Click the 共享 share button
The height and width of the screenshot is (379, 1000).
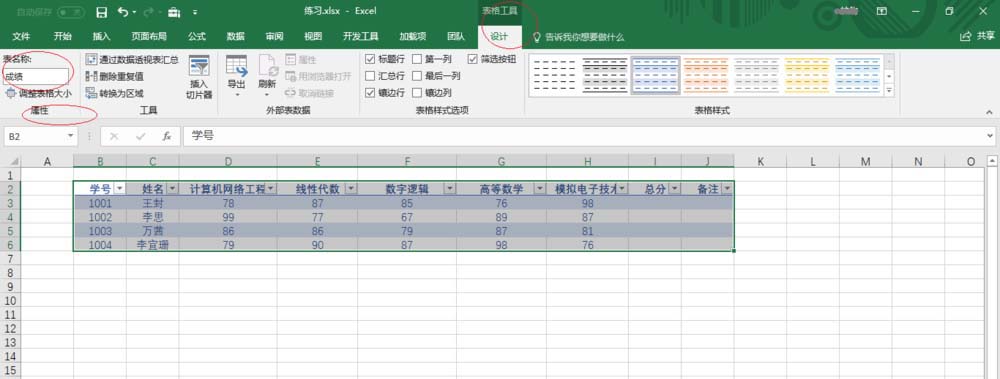coord(978,36)
